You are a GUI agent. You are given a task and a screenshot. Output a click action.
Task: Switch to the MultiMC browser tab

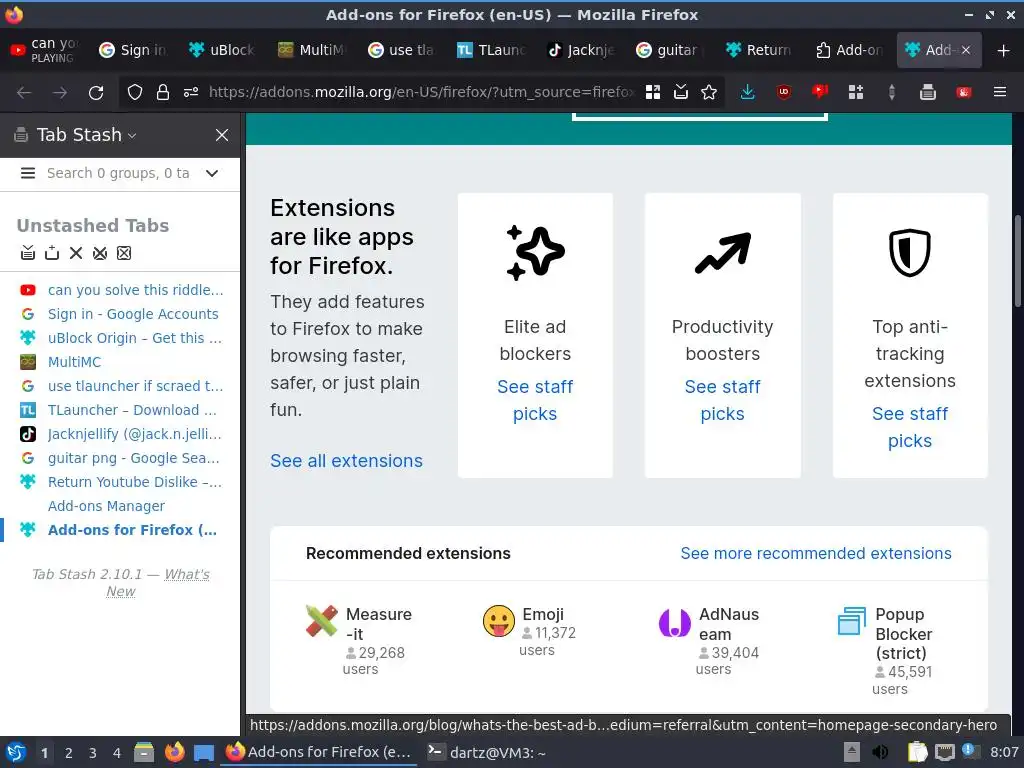pos(311,50)
